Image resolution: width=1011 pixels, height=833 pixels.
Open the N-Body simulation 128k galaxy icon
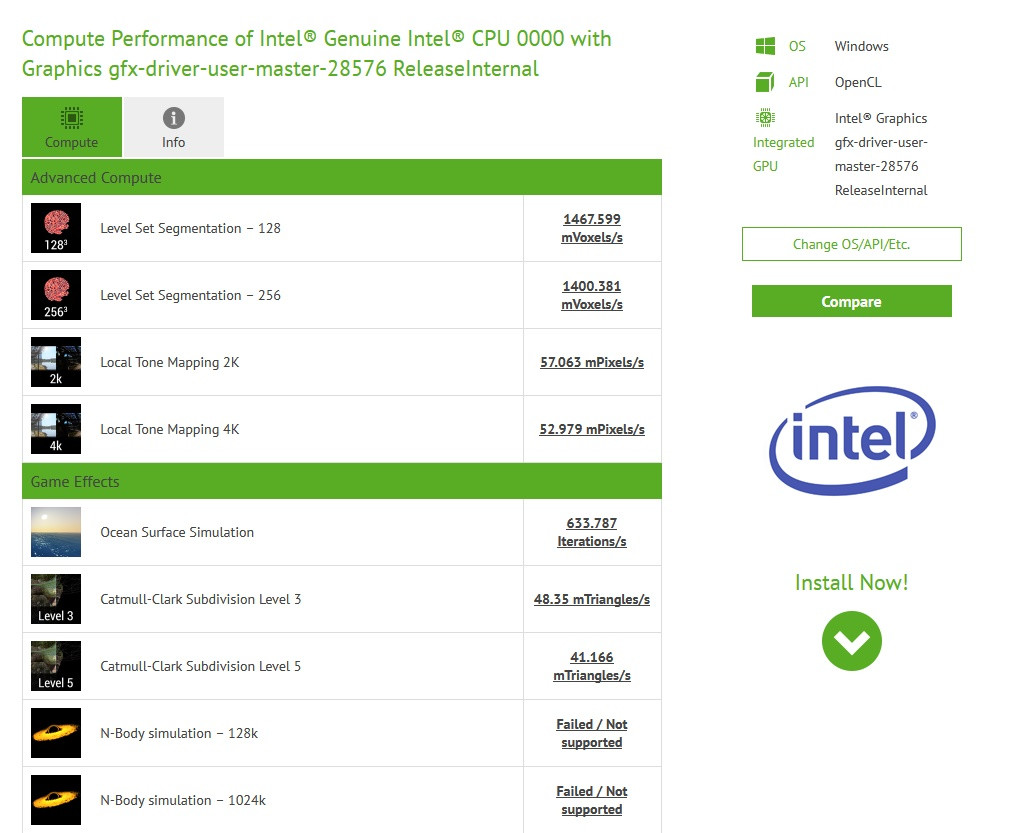[x=55, y=732]
